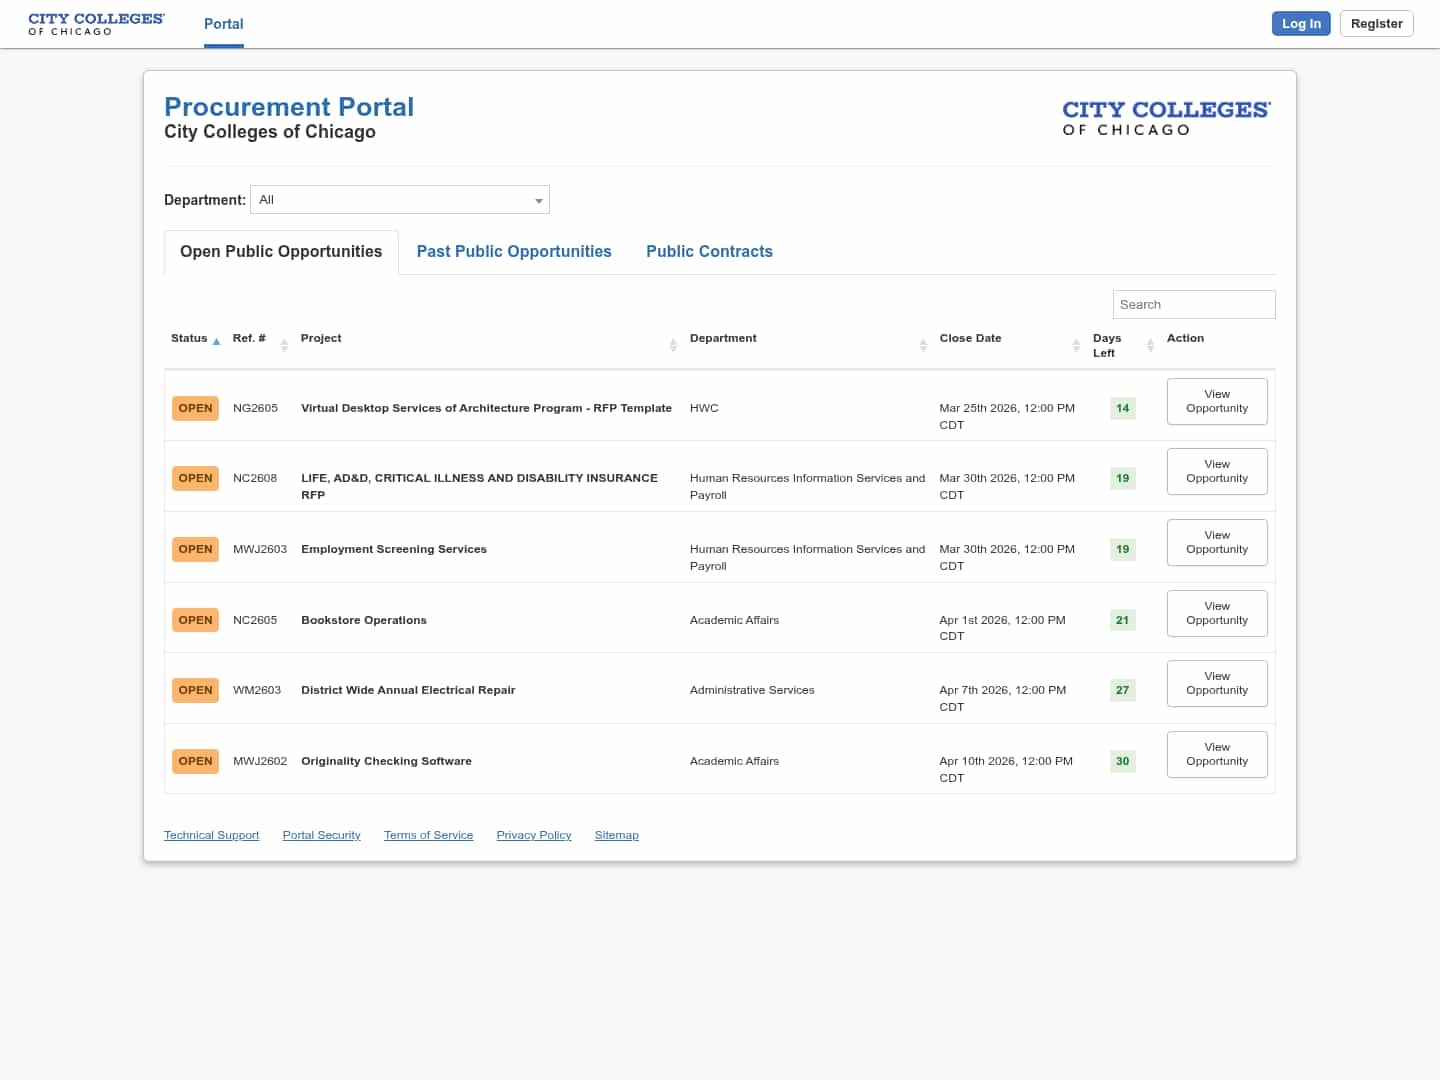The height and width of the screenshot is (1080, 1440).
Task: Sort by Department column arrows
Action: click(923, 345)
